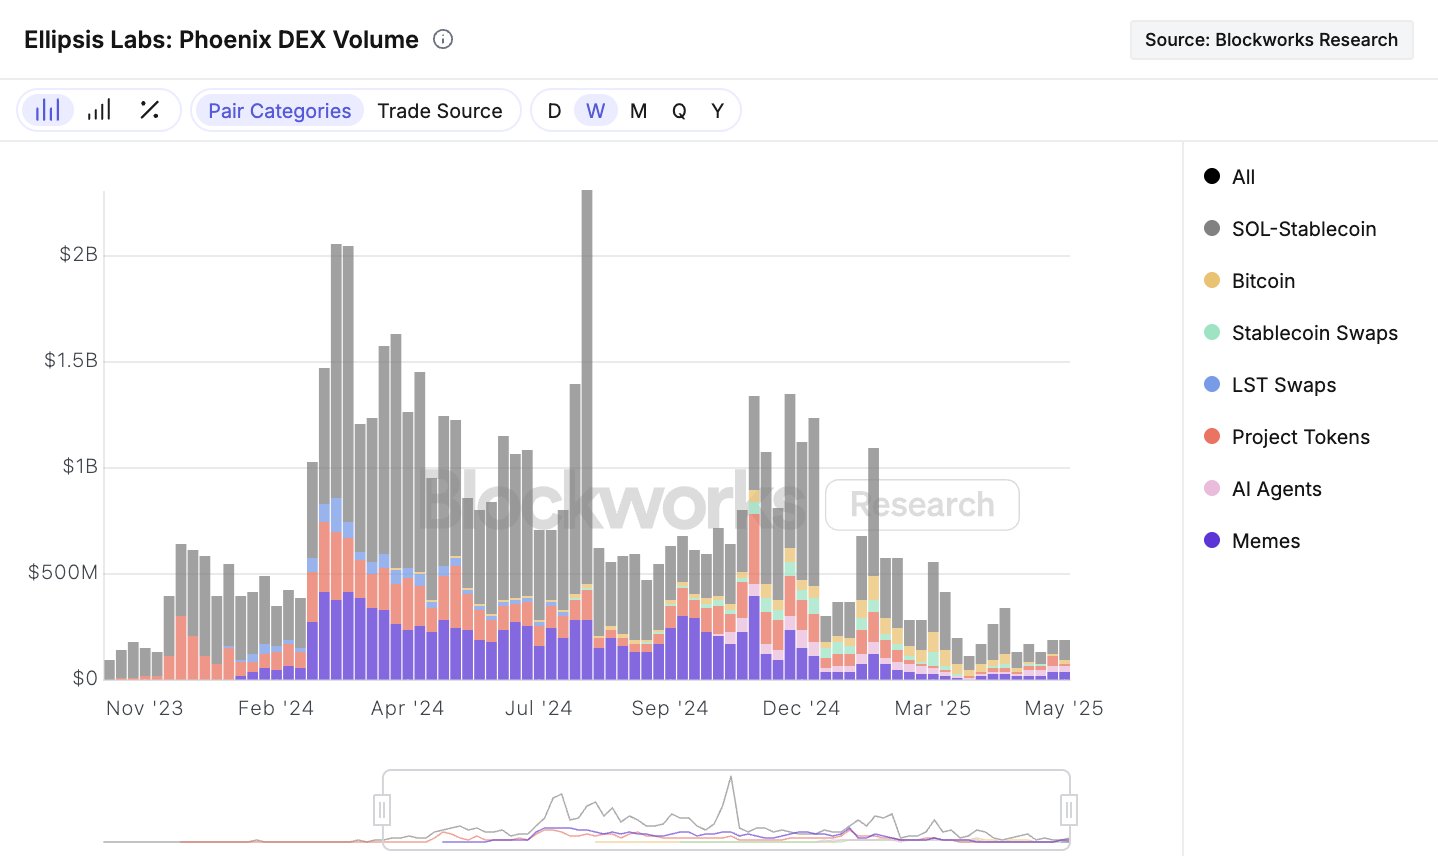Viewport: 1438px width, 856px height.
Task: Toggle the All series legend entry
Action: tap(1229, 177)
